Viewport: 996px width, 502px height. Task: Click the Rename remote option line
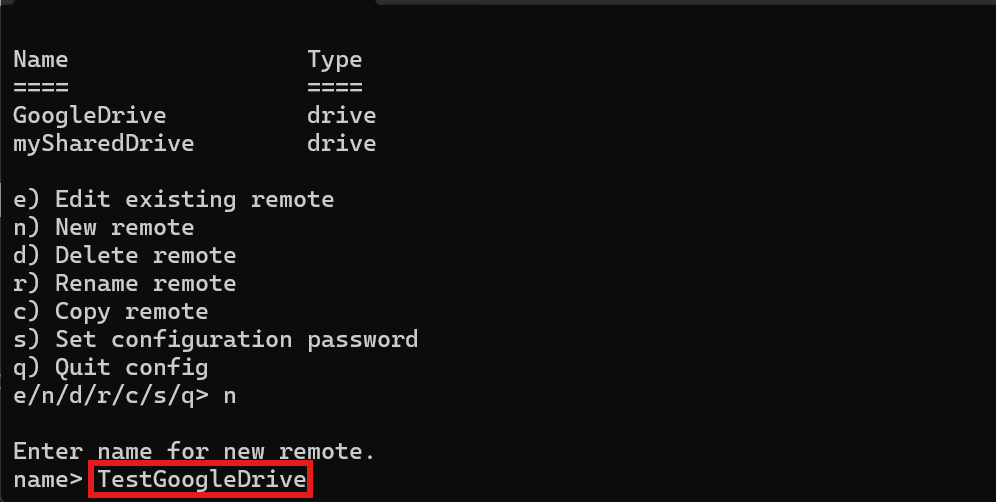click(x=124, y=283)
